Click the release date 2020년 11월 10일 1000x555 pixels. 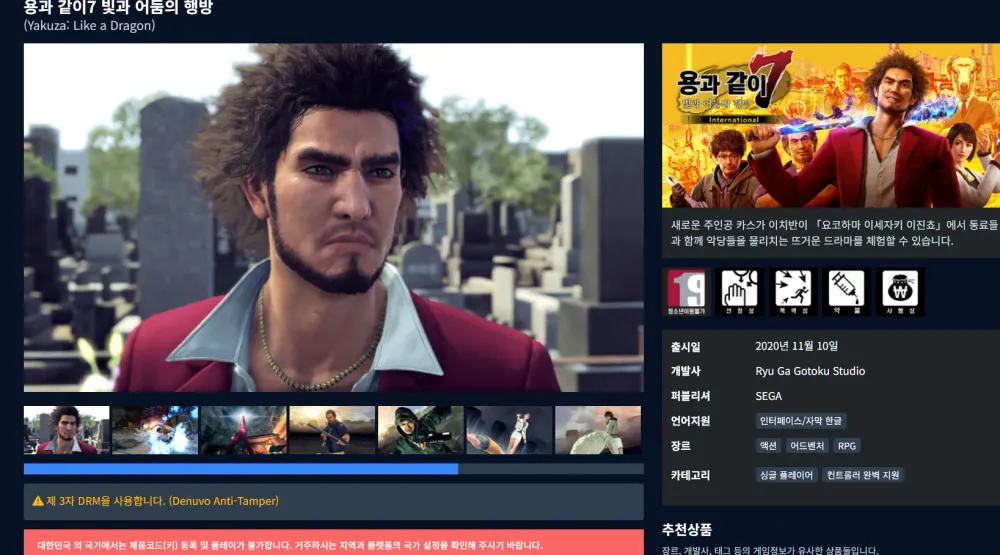point(797,346)
